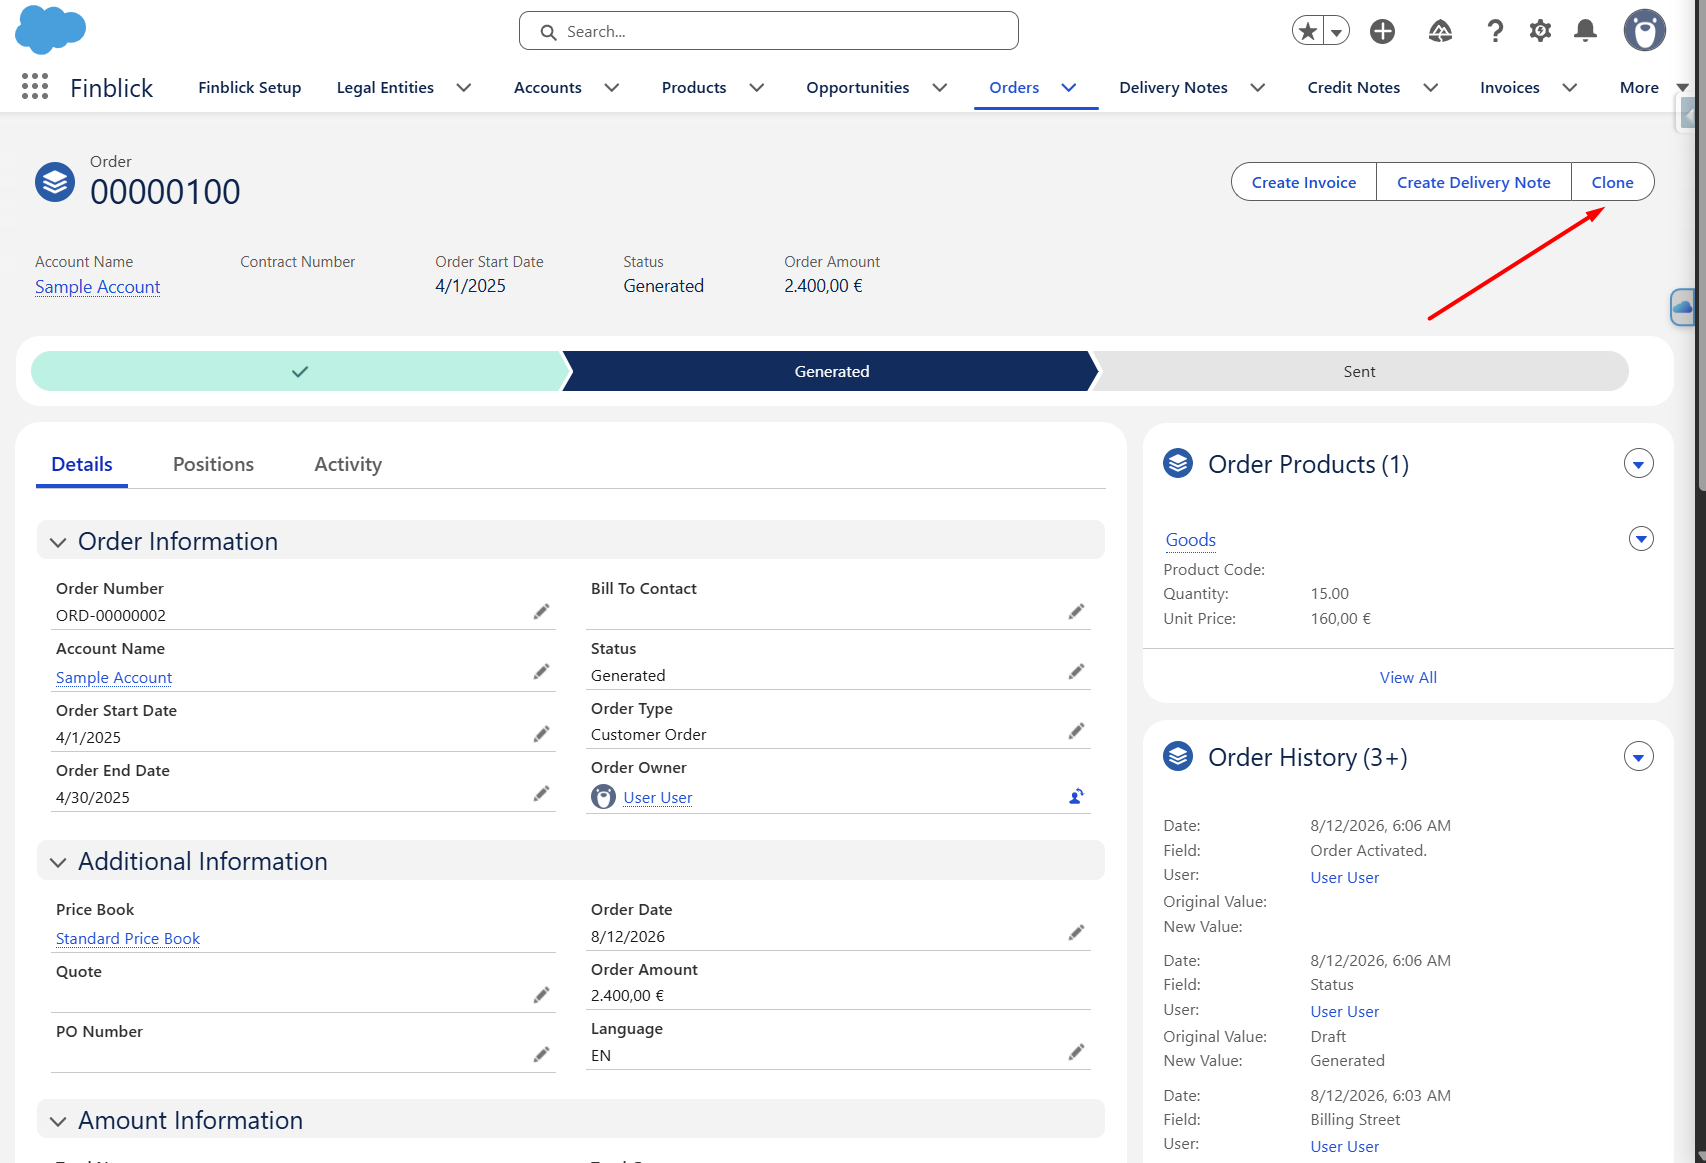
Task: Edit Order Number field pencil
Action: [x=541, y=611]
